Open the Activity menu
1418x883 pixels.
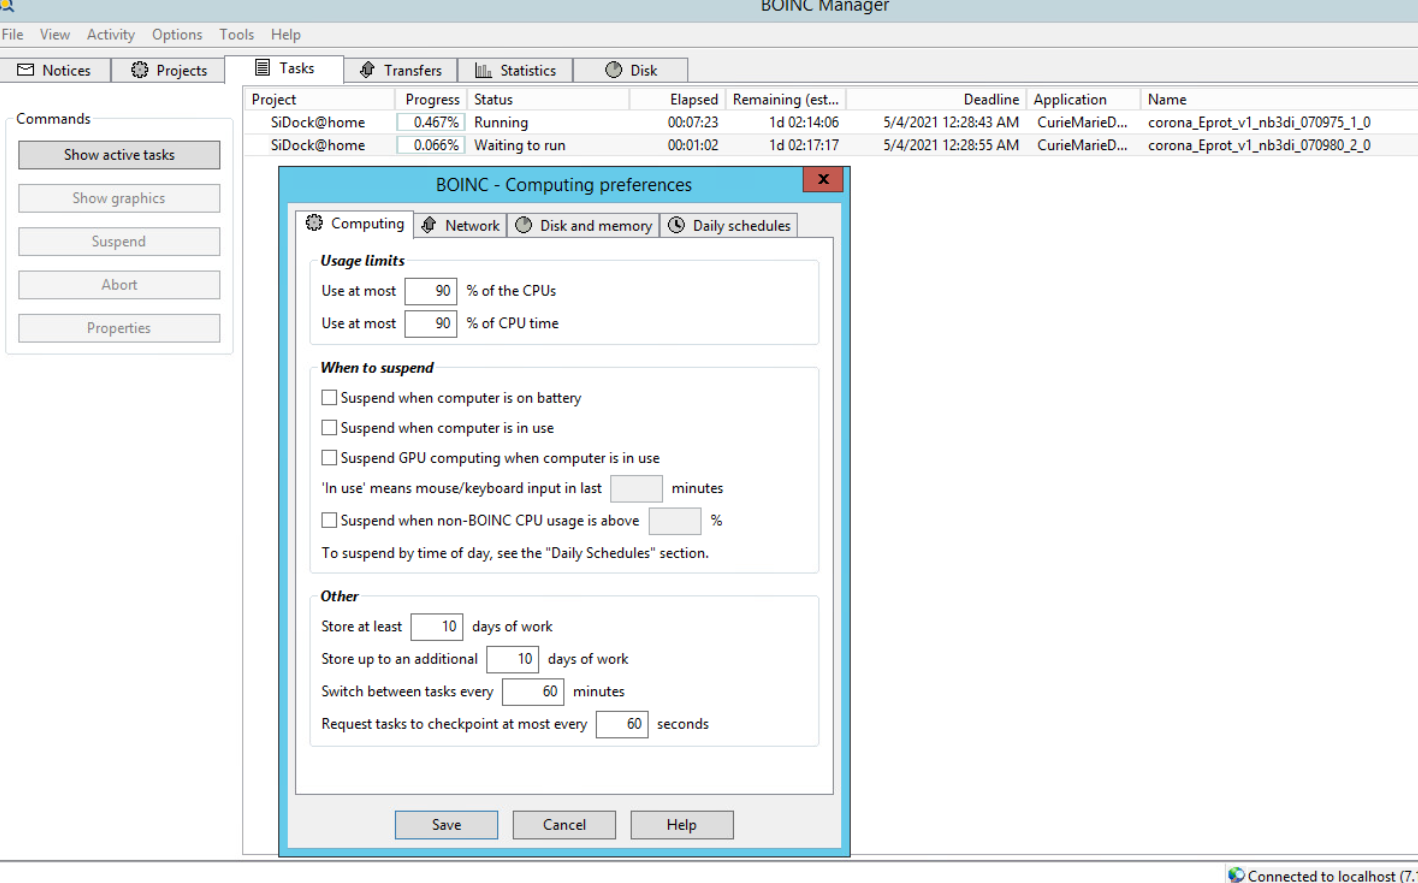tap(110, 34)
